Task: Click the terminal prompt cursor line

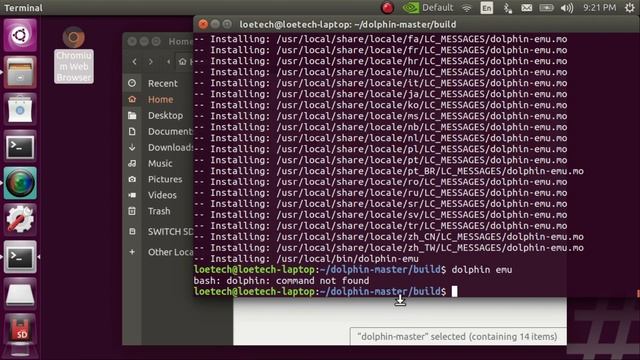Action: (x=326, y=291)
